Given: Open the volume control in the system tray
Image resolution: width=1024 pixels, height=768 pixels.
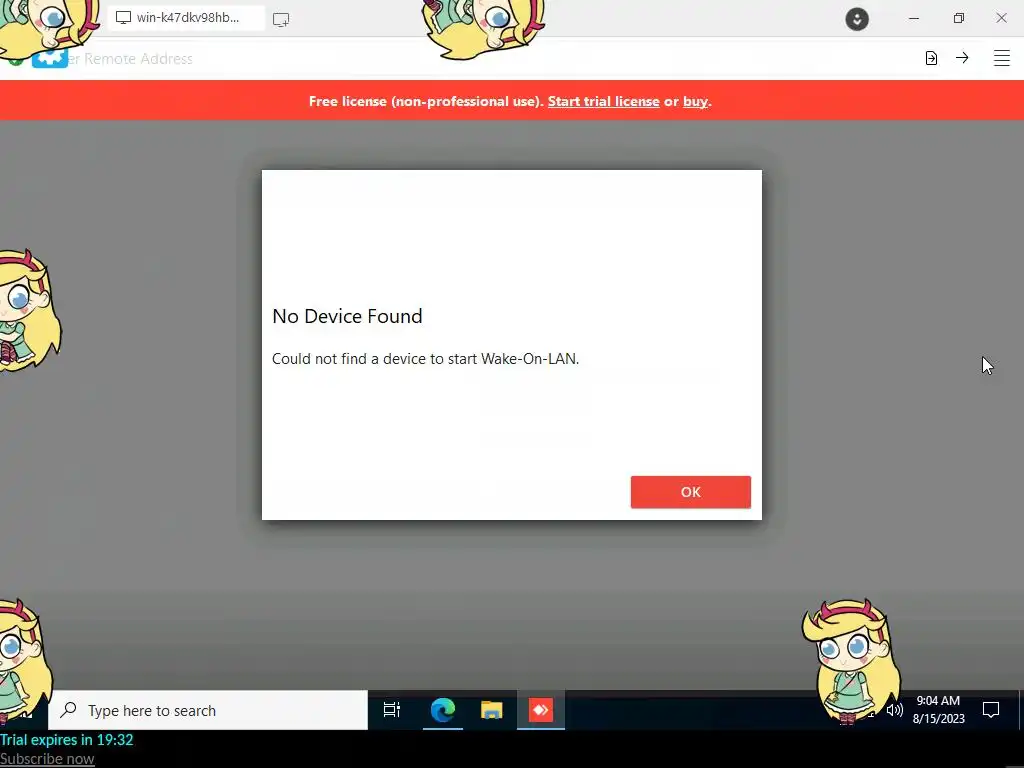Looking at the screenshot, I should 895,710.
